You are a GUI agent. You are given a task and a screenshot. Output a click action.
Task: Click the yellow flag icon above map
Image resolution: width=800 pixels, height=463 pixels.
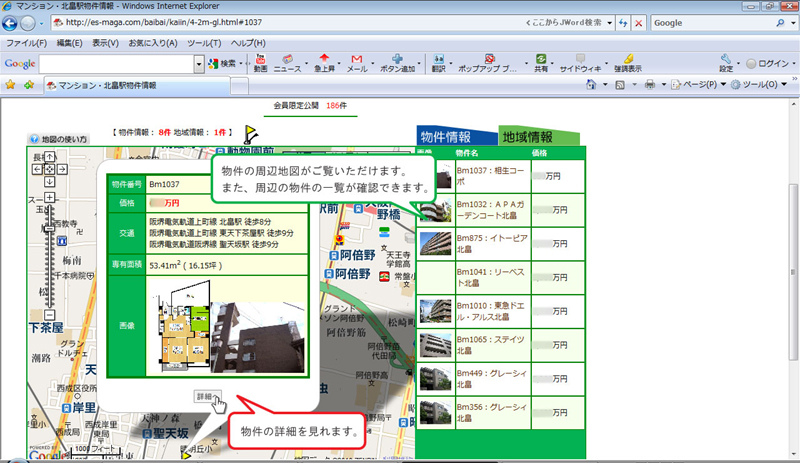coord(249,131)
